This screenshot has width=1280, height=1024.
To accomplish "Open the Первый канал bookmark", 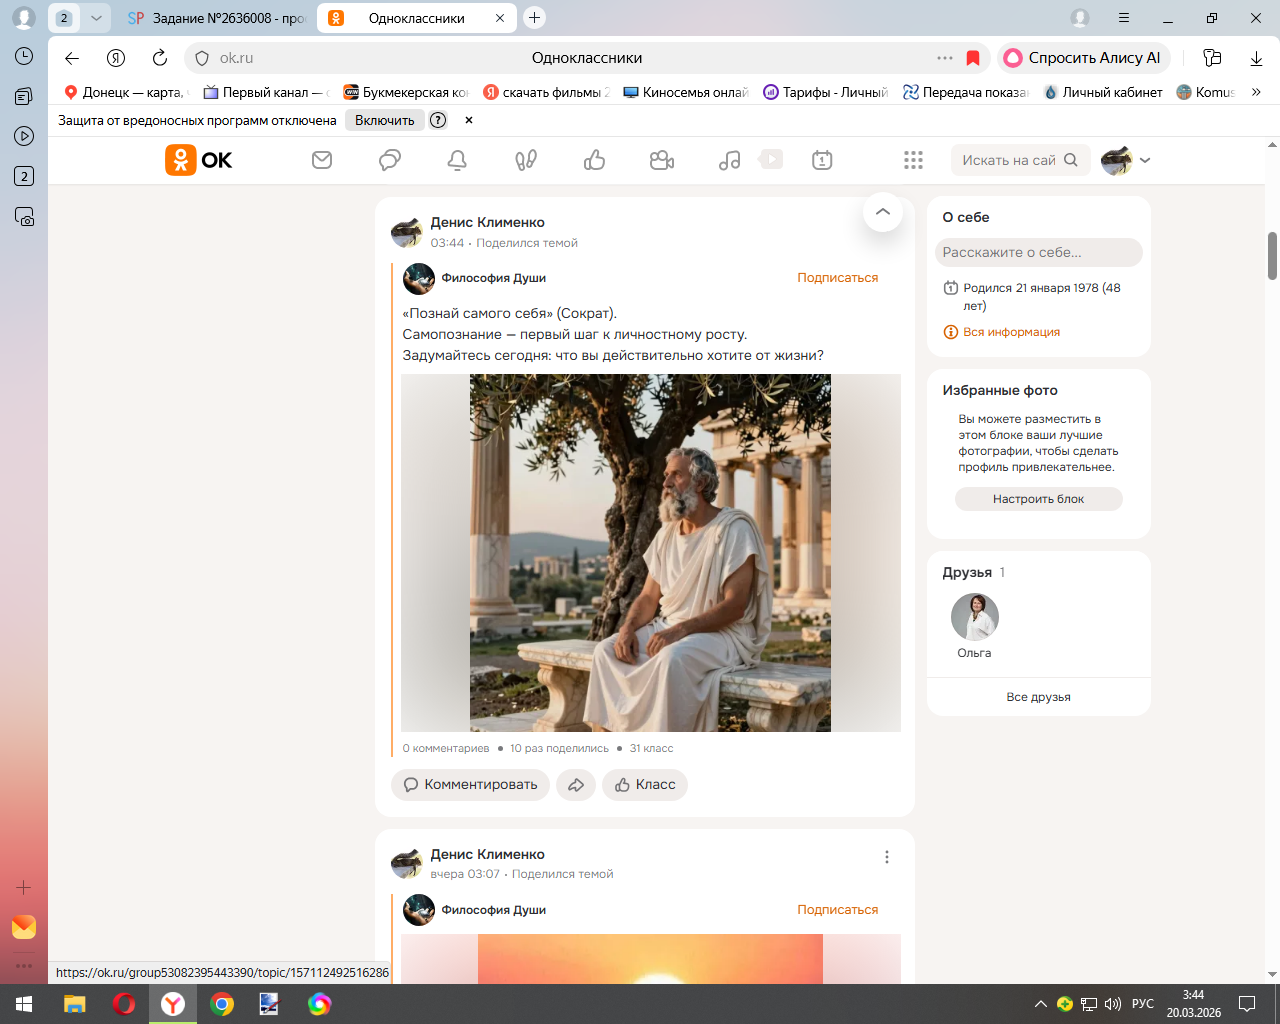I will tap(264, 92).
